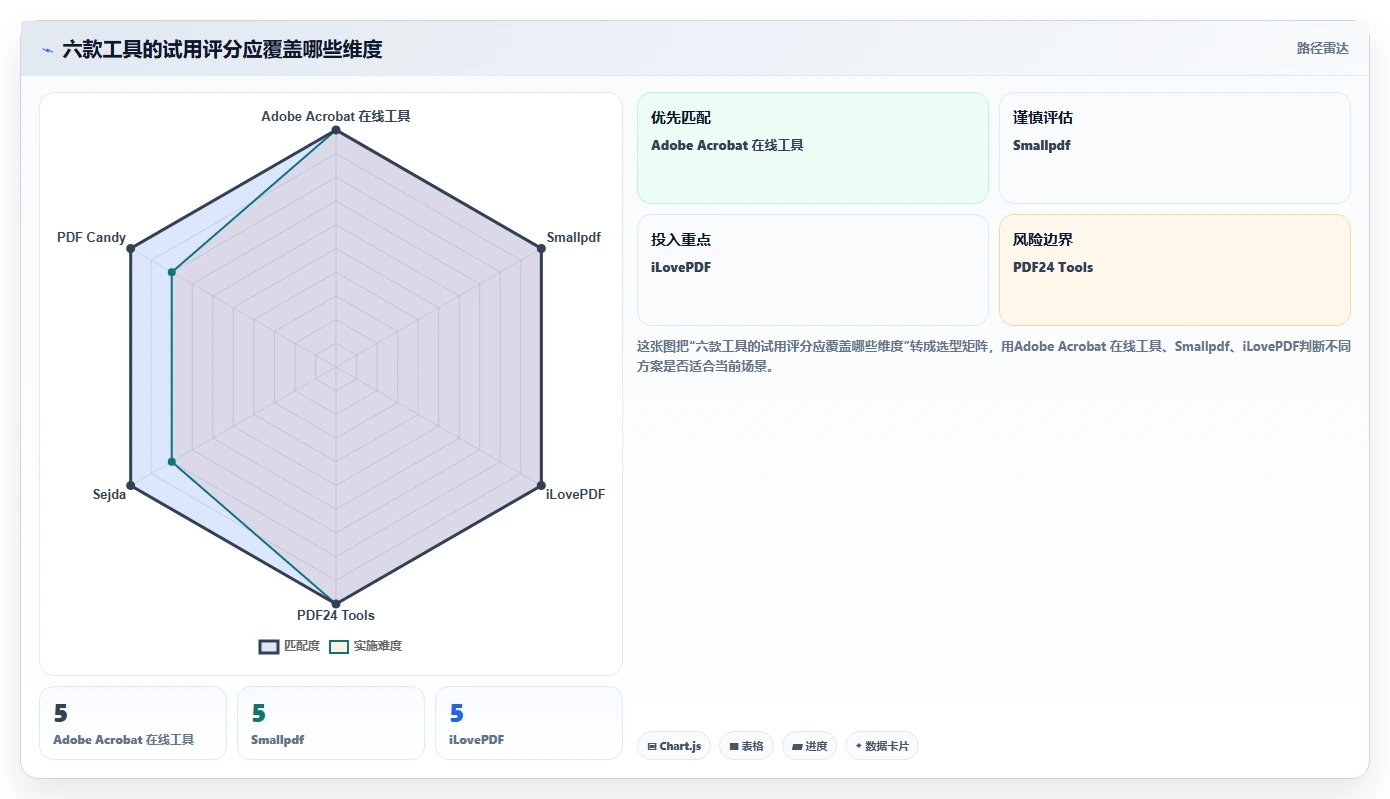
Task: Click the page title 六款工具的试用评分应覆盖哪些维度
Action: (x=222, y=49)
